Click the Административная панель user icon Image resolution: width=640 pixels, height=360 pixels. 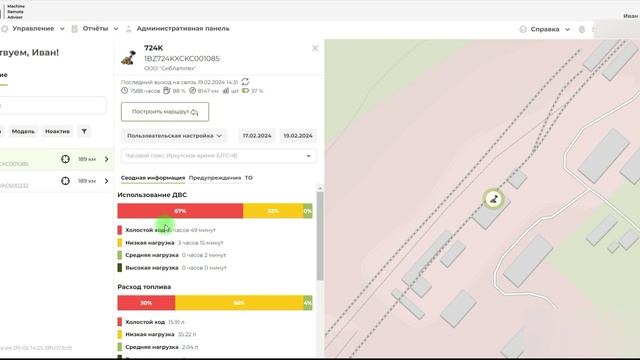point(129,29)
